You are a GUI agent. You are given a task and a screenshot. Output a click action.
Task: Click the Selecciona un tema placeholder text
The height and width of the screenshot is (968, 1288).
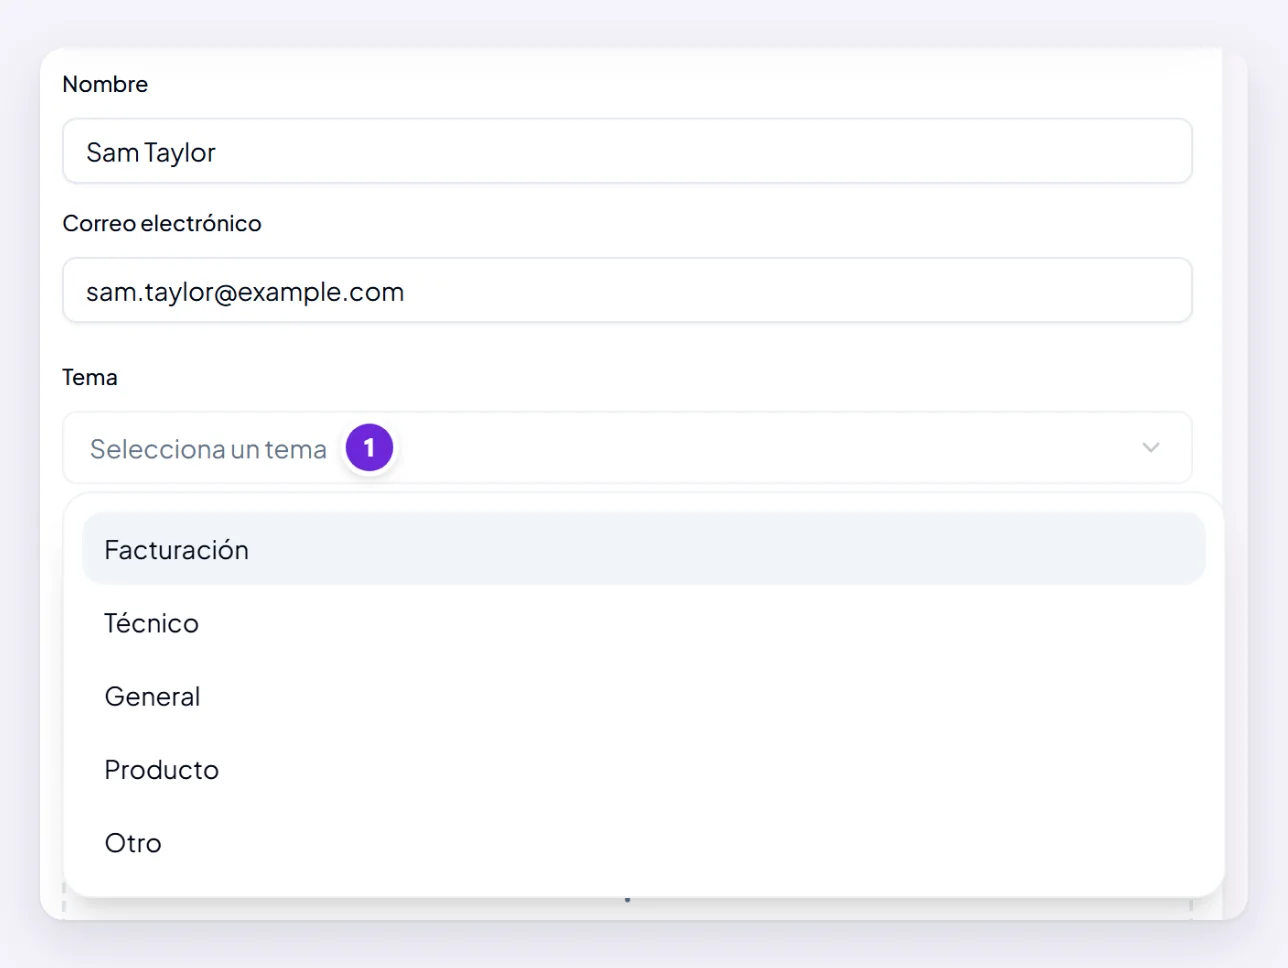[208, 449]
